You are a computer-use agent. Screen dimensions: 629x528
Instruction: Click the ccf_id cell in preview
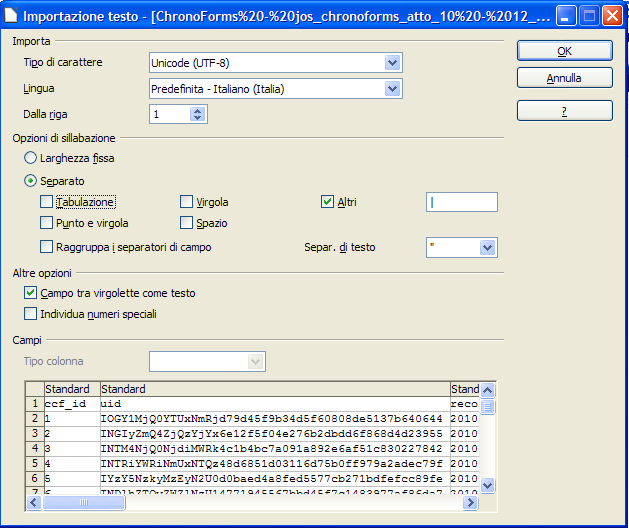click(x=72, y=404)
